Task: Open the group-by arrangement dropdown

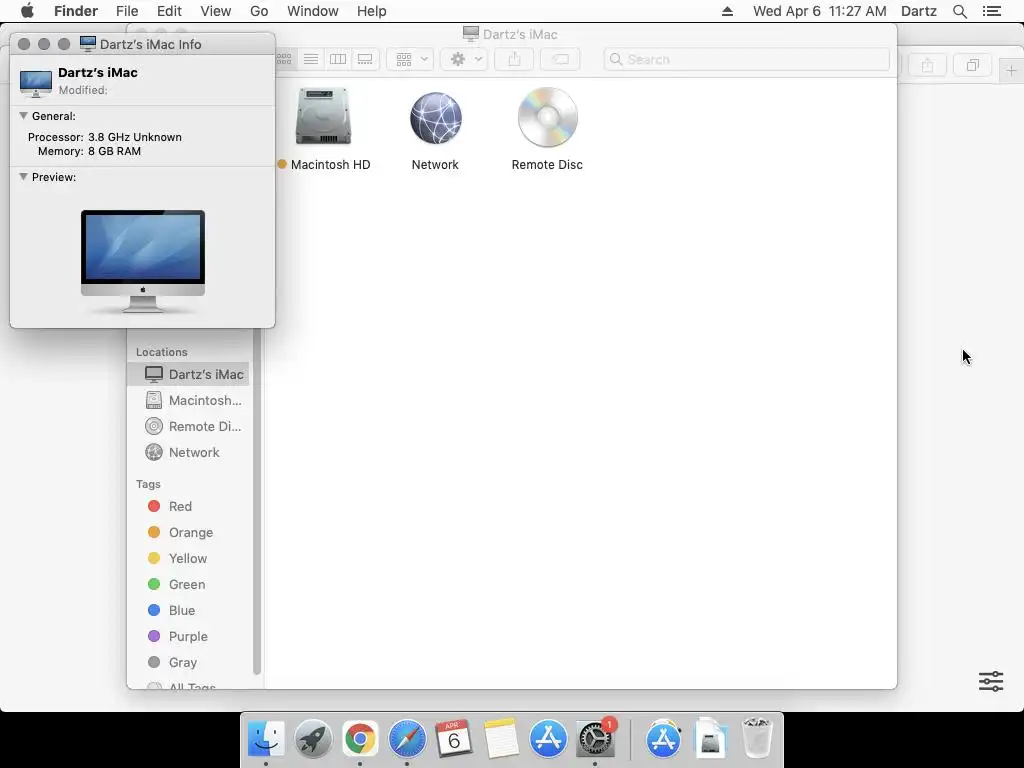Action: 410,59
